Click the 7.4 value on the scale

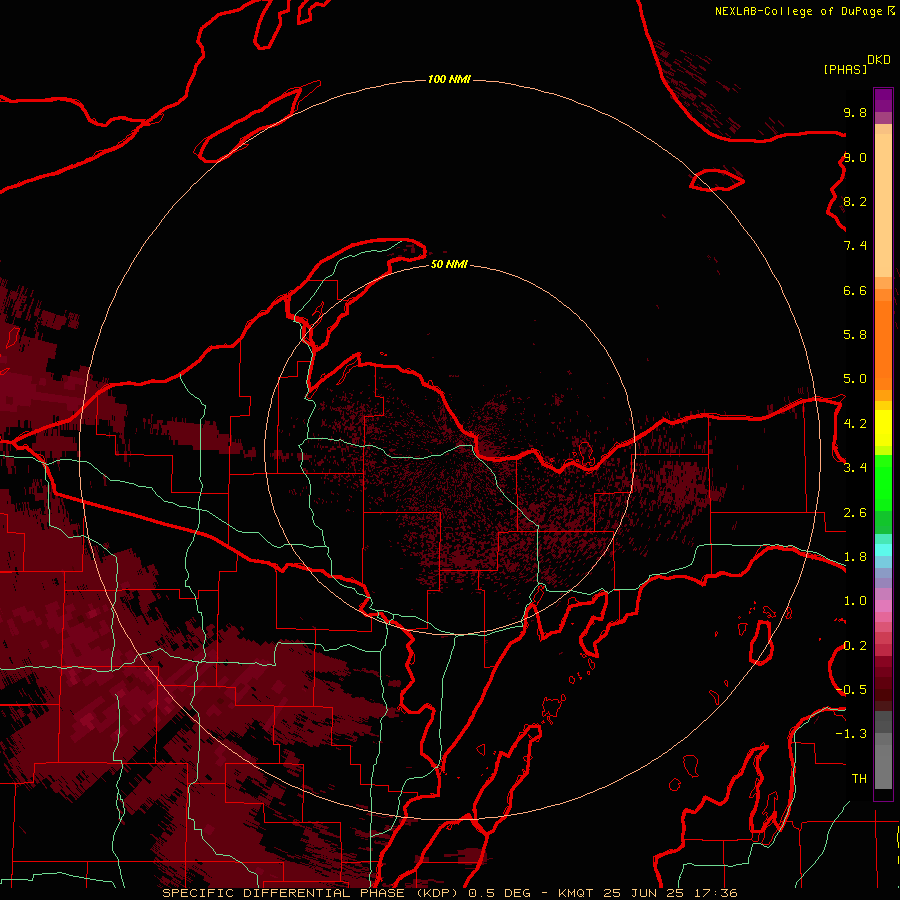(x=855, y=246)
